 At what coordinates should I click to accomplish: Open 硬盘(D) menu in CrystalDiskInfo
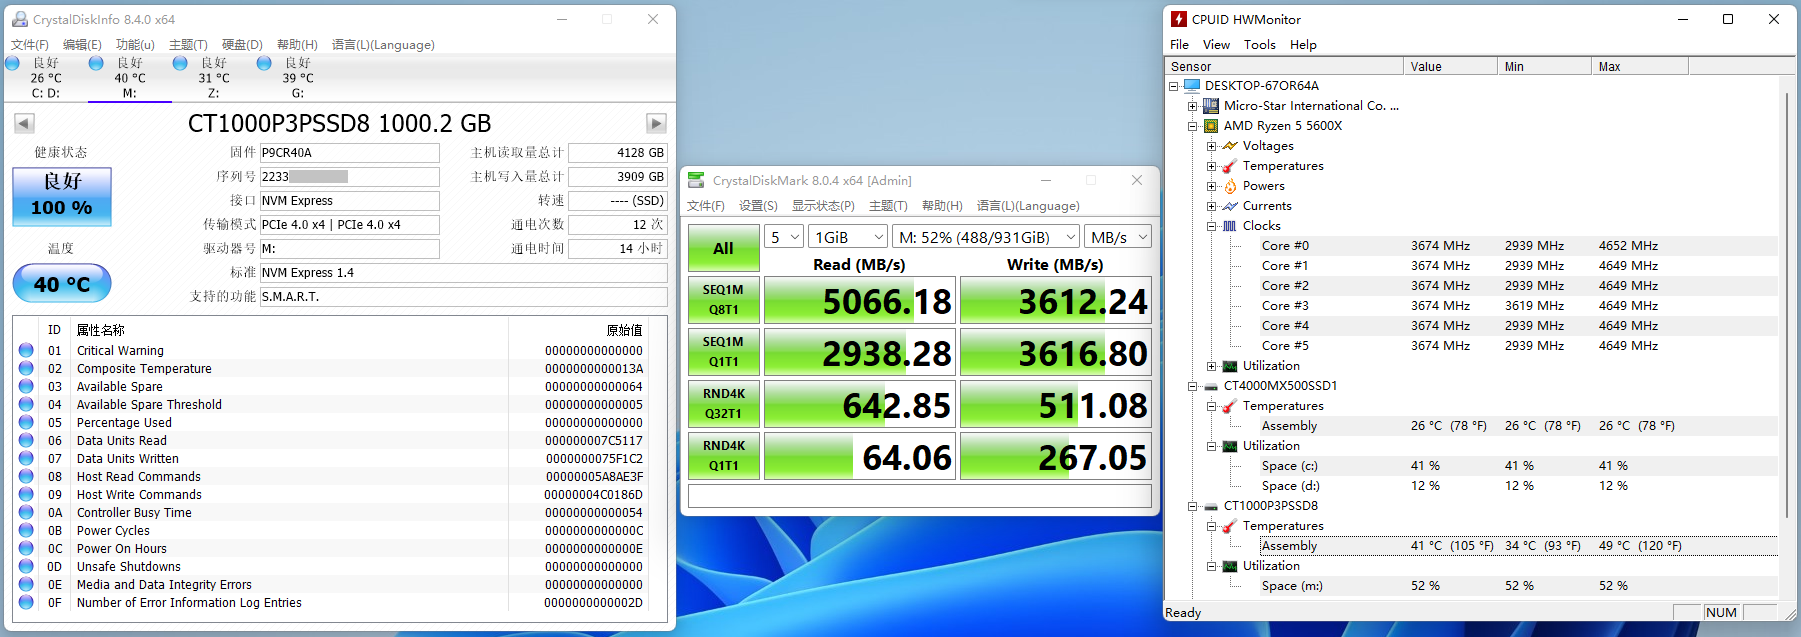coord(242,45)
